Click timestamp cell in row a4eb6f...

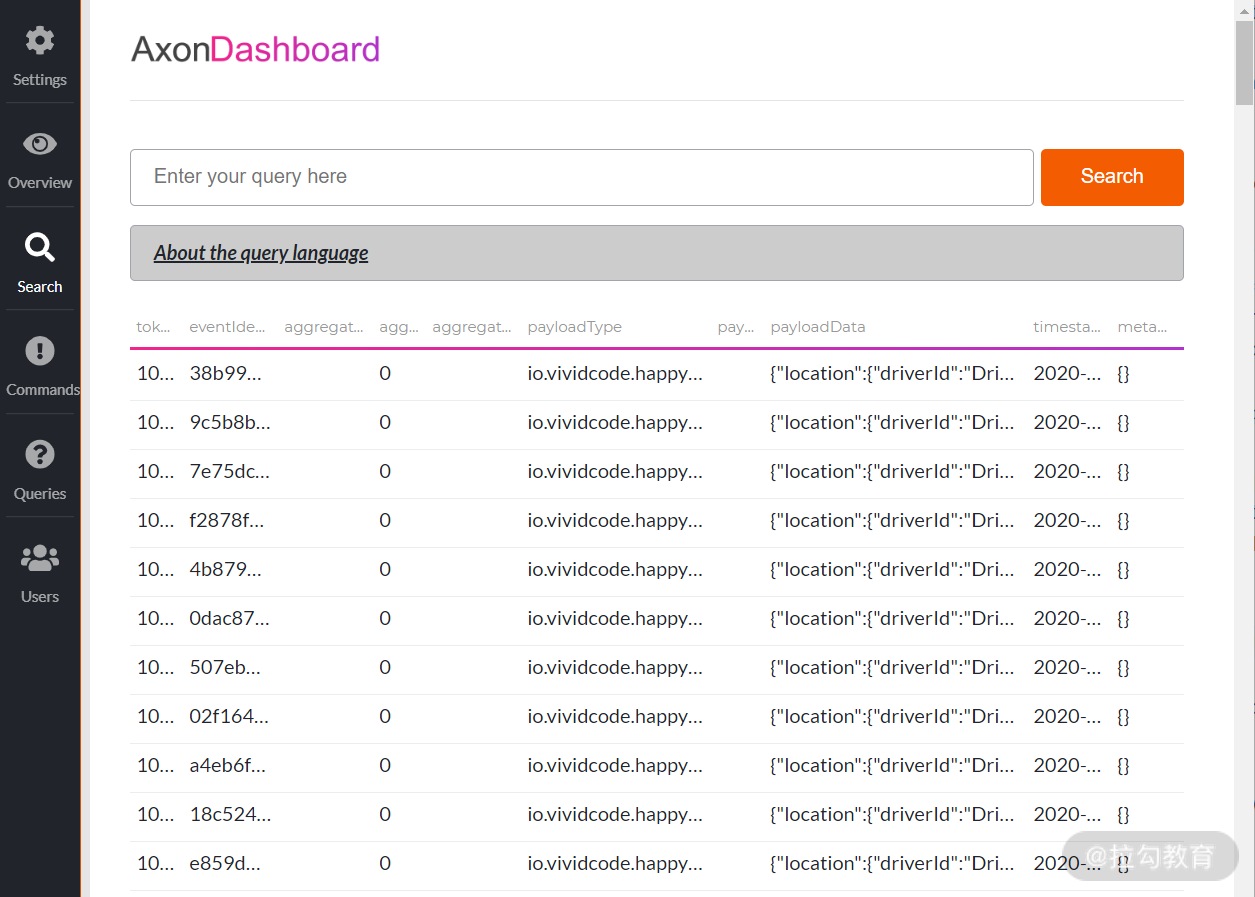[1067, 766]
